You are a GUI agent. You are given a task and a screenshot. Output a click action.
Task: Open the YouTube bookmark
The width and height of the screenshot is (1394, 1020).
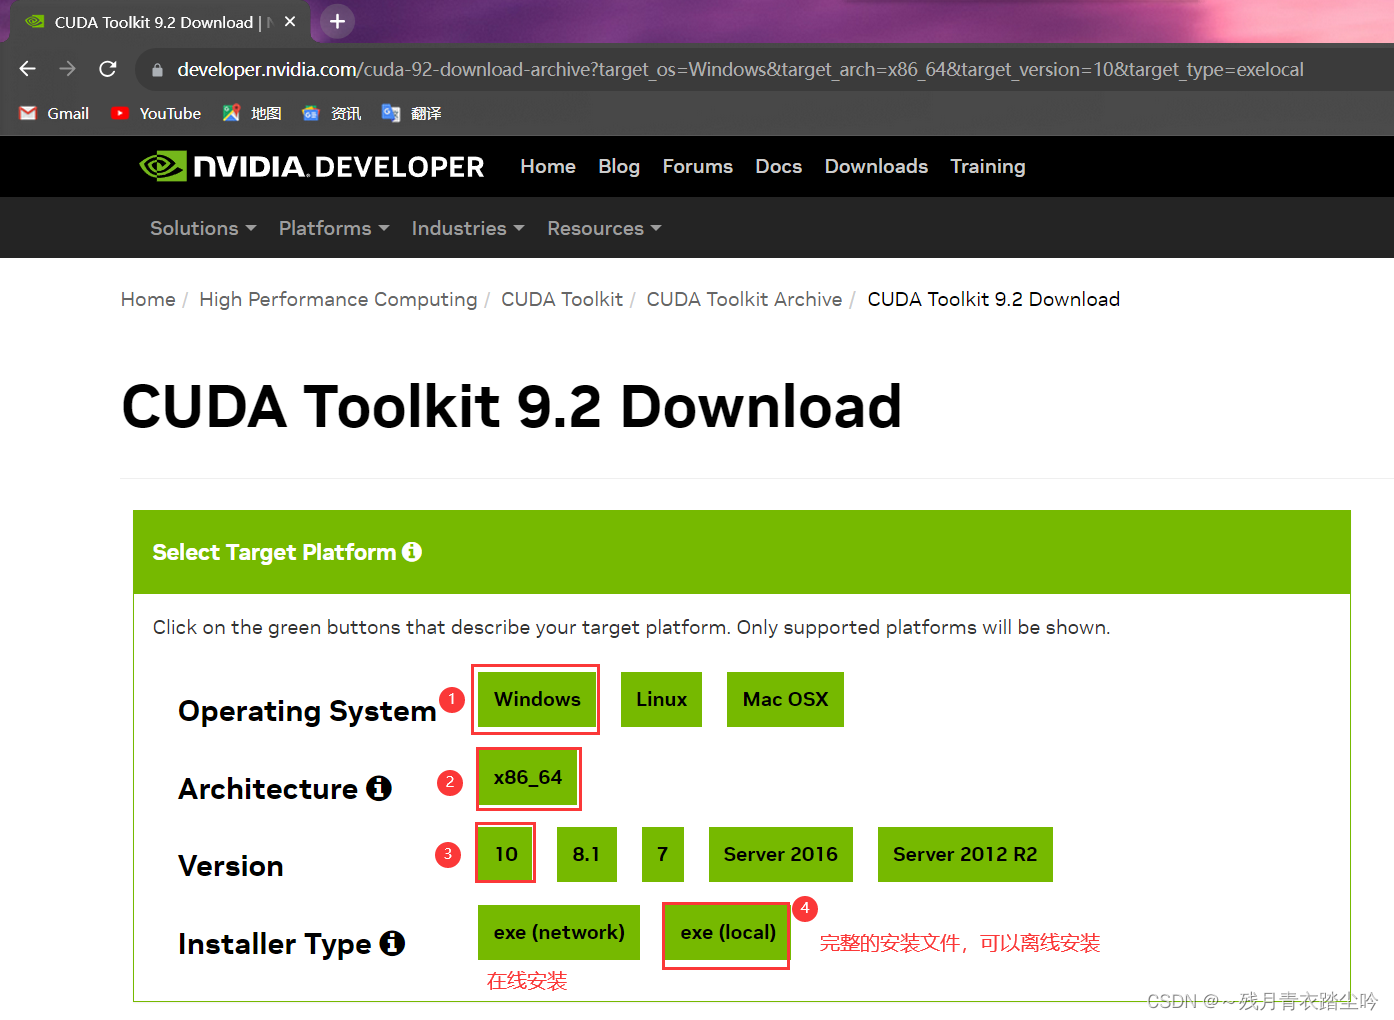(156, 113)
